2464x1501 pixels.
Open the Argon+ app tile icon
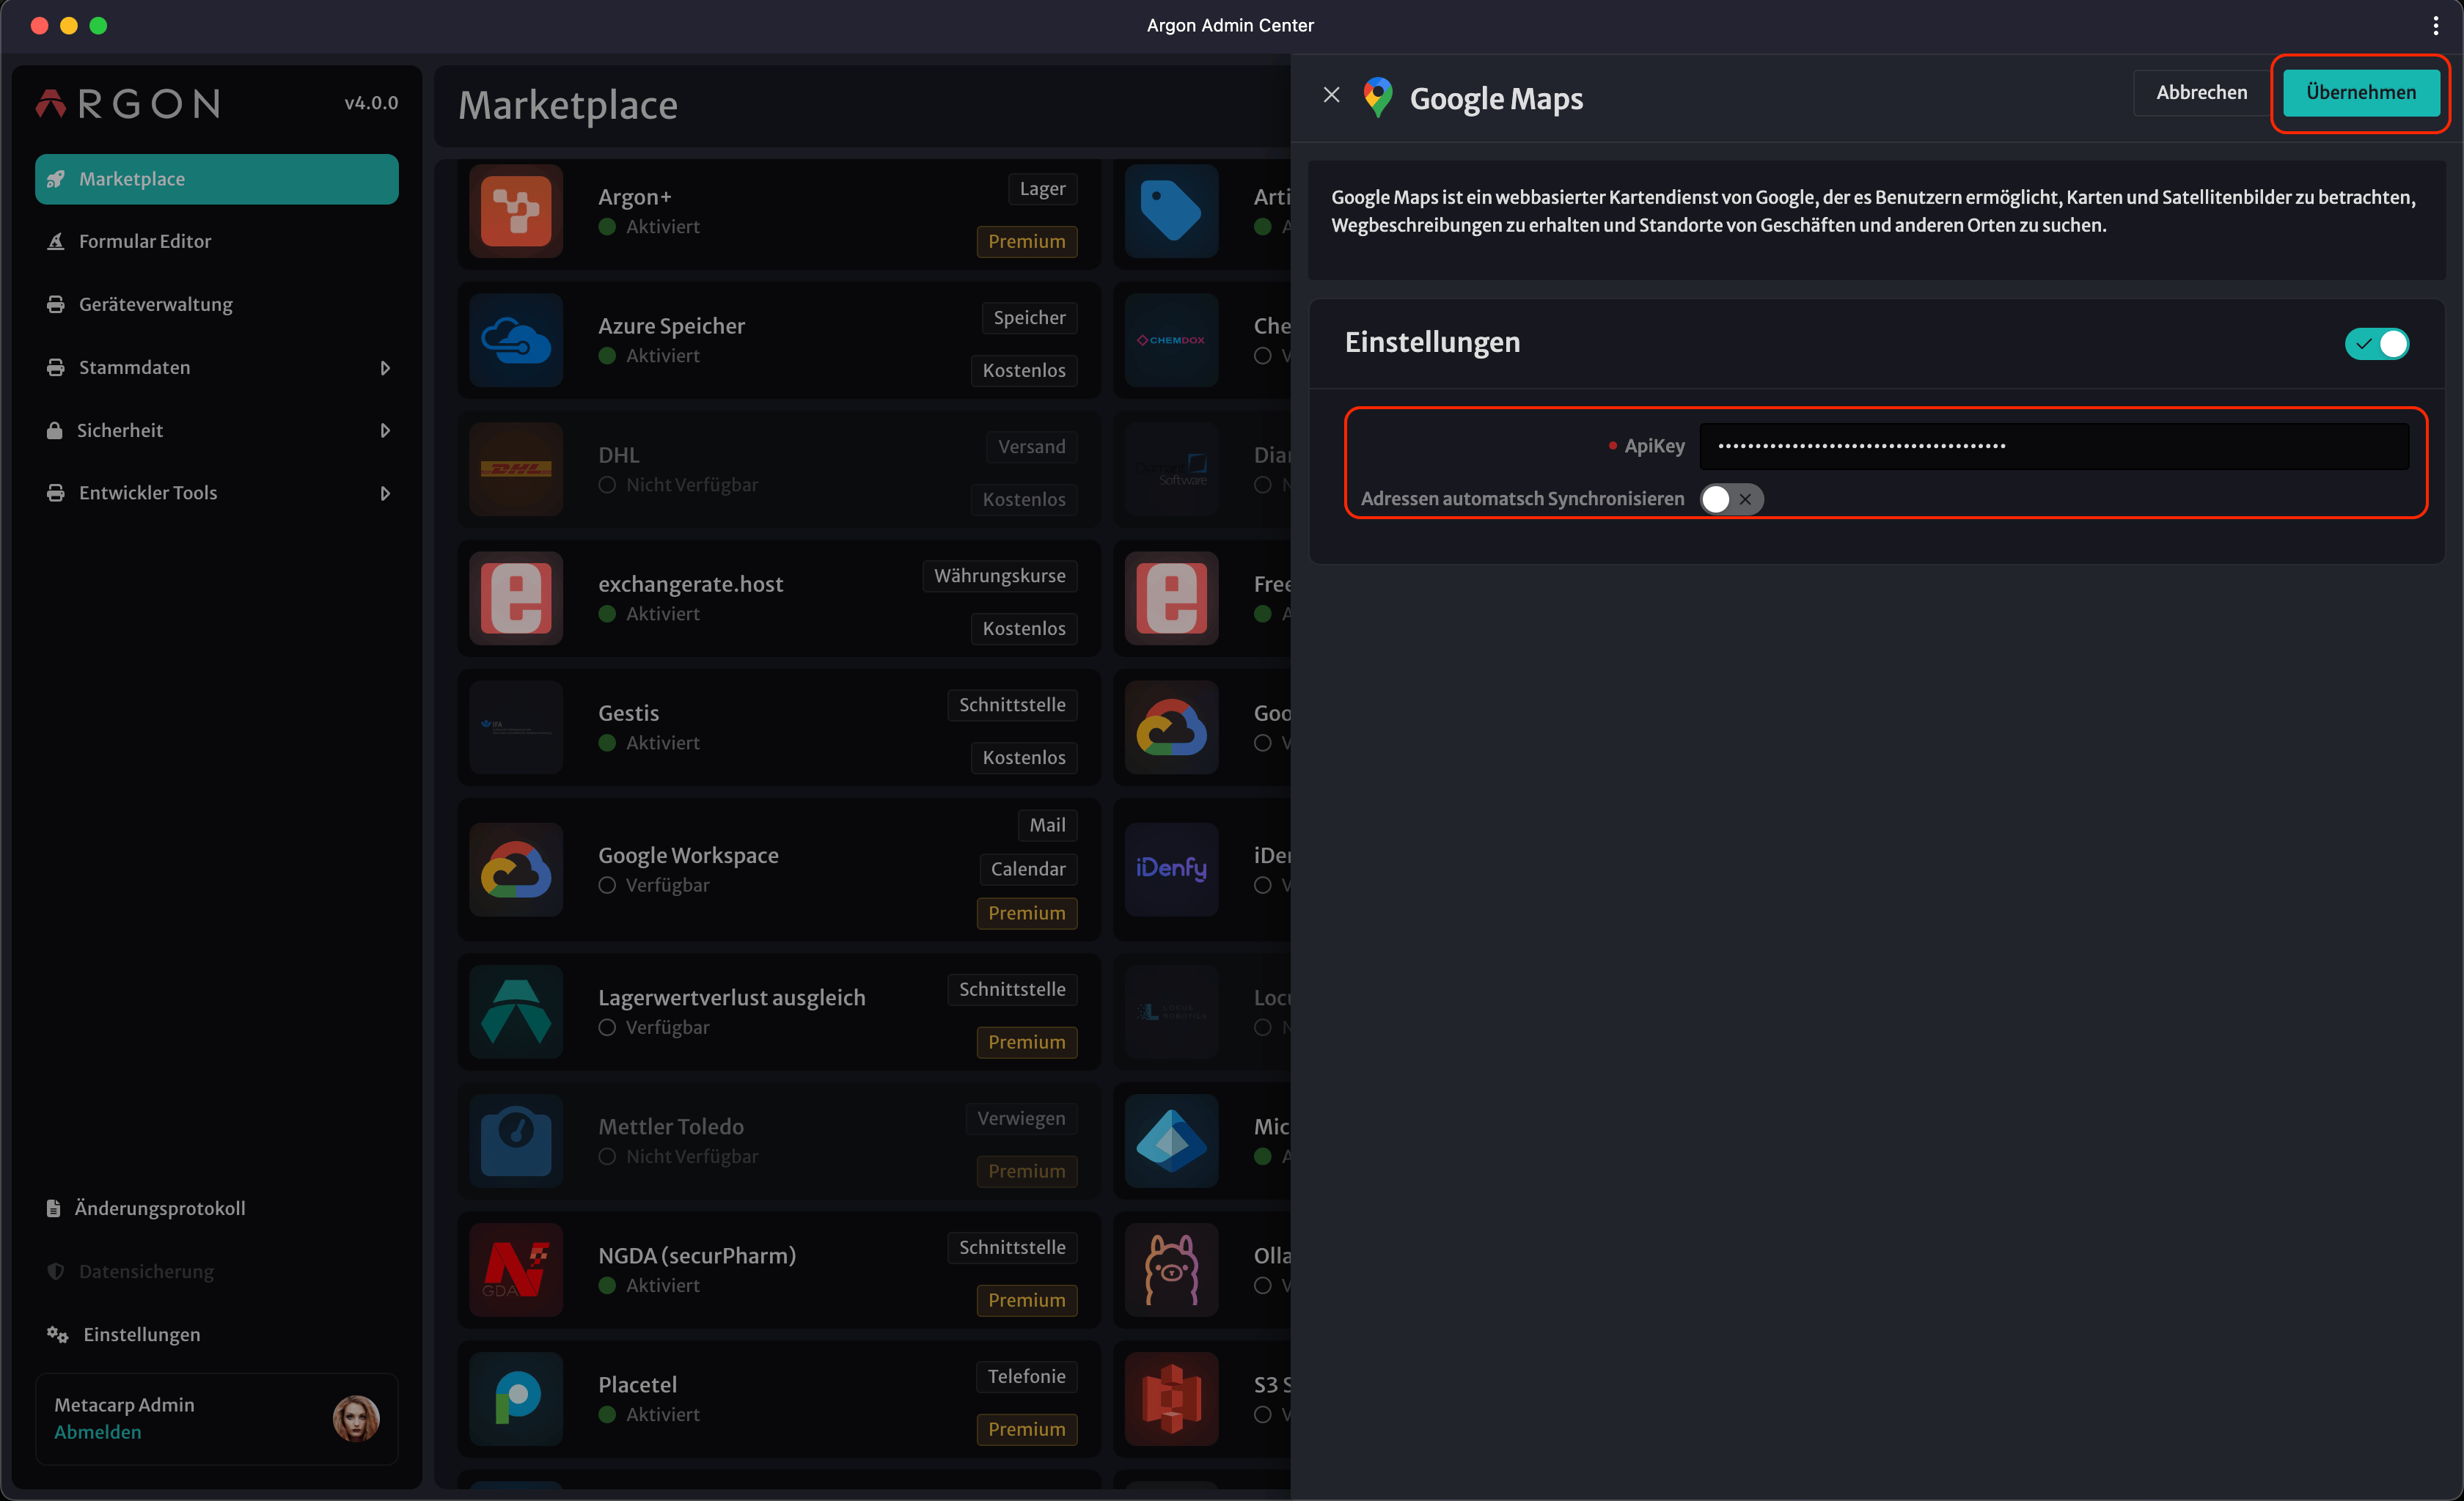(x=516, y=211)
